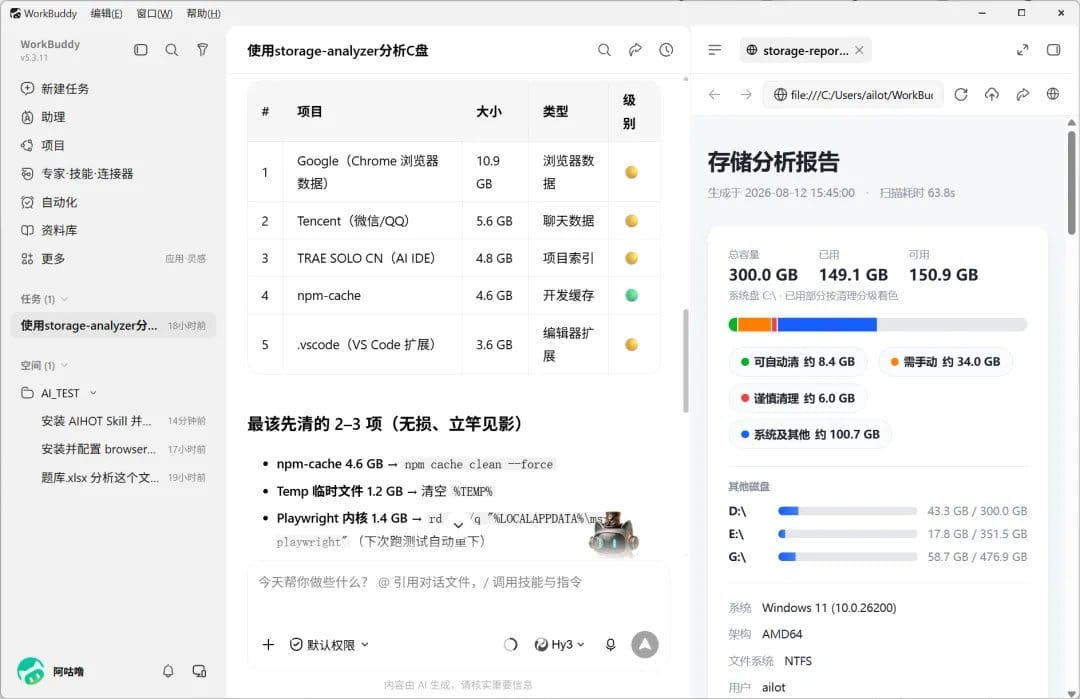
Task: Expand the 任务 (1) section chevron
Action: pos(65,299)
